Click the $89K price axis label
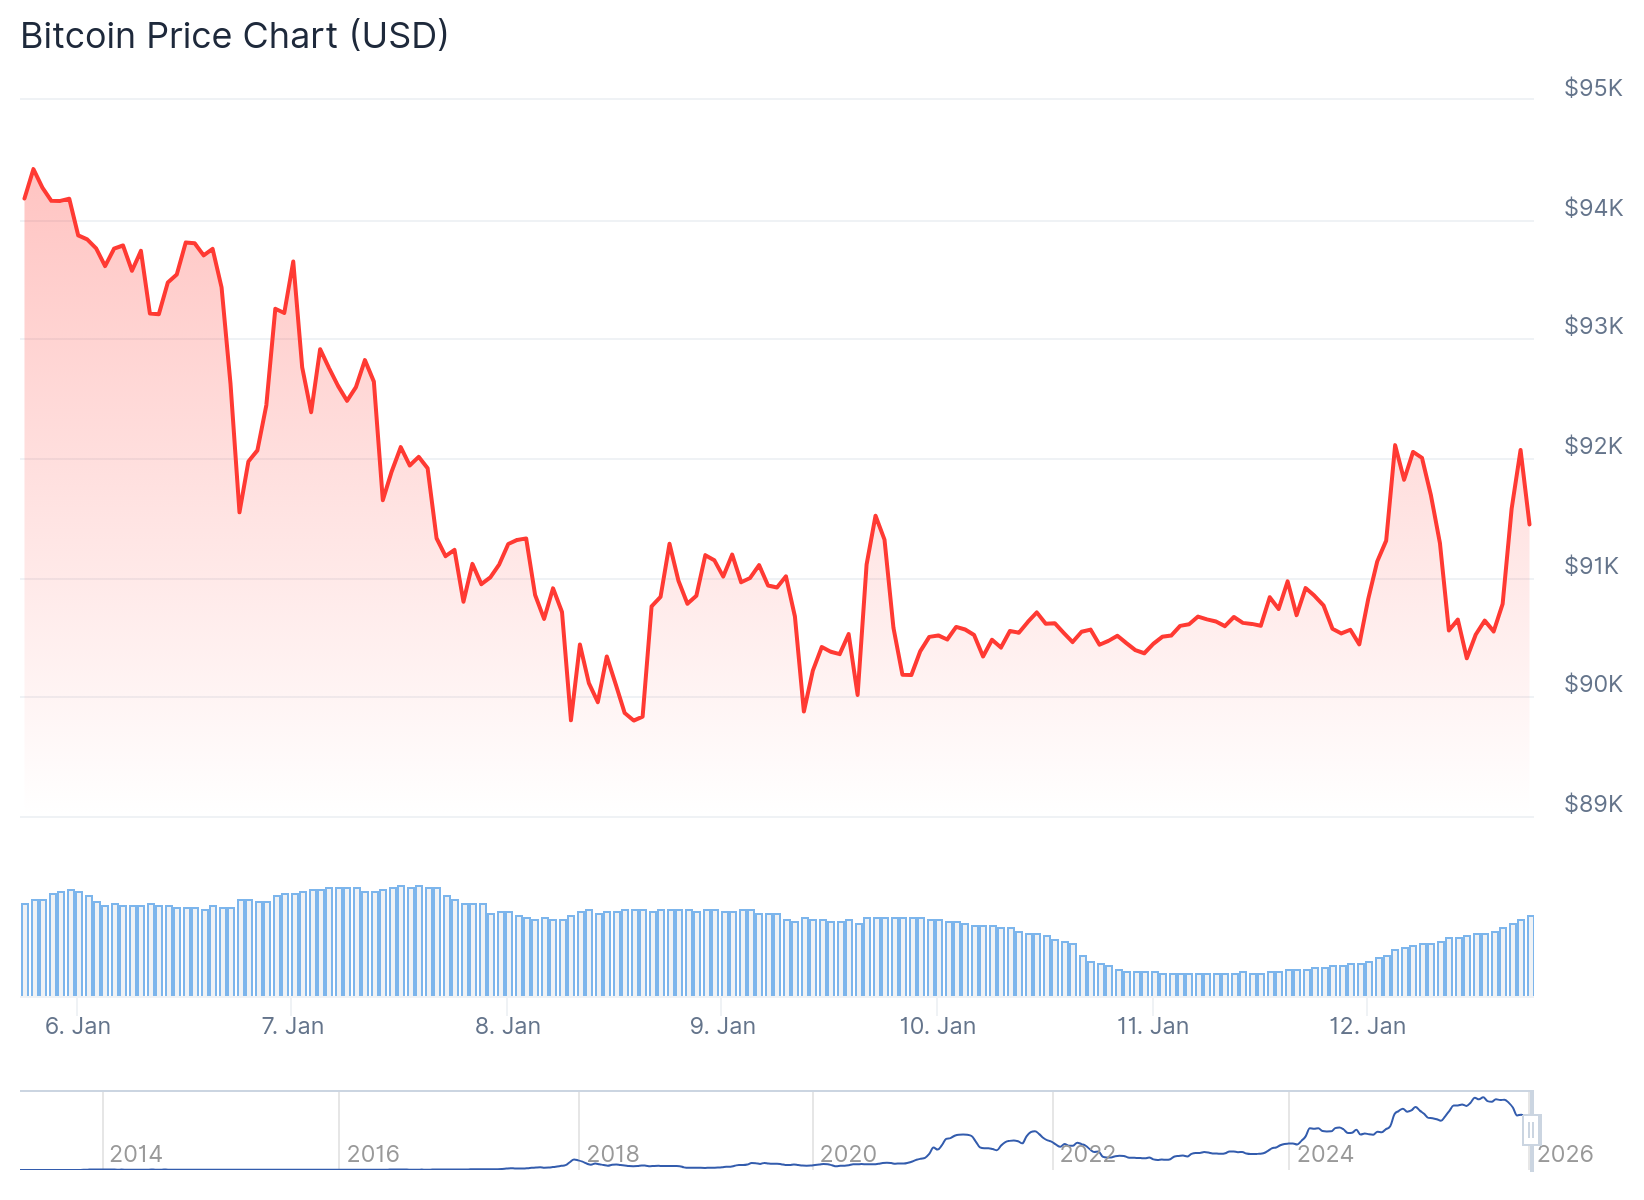 (1593, 804)
